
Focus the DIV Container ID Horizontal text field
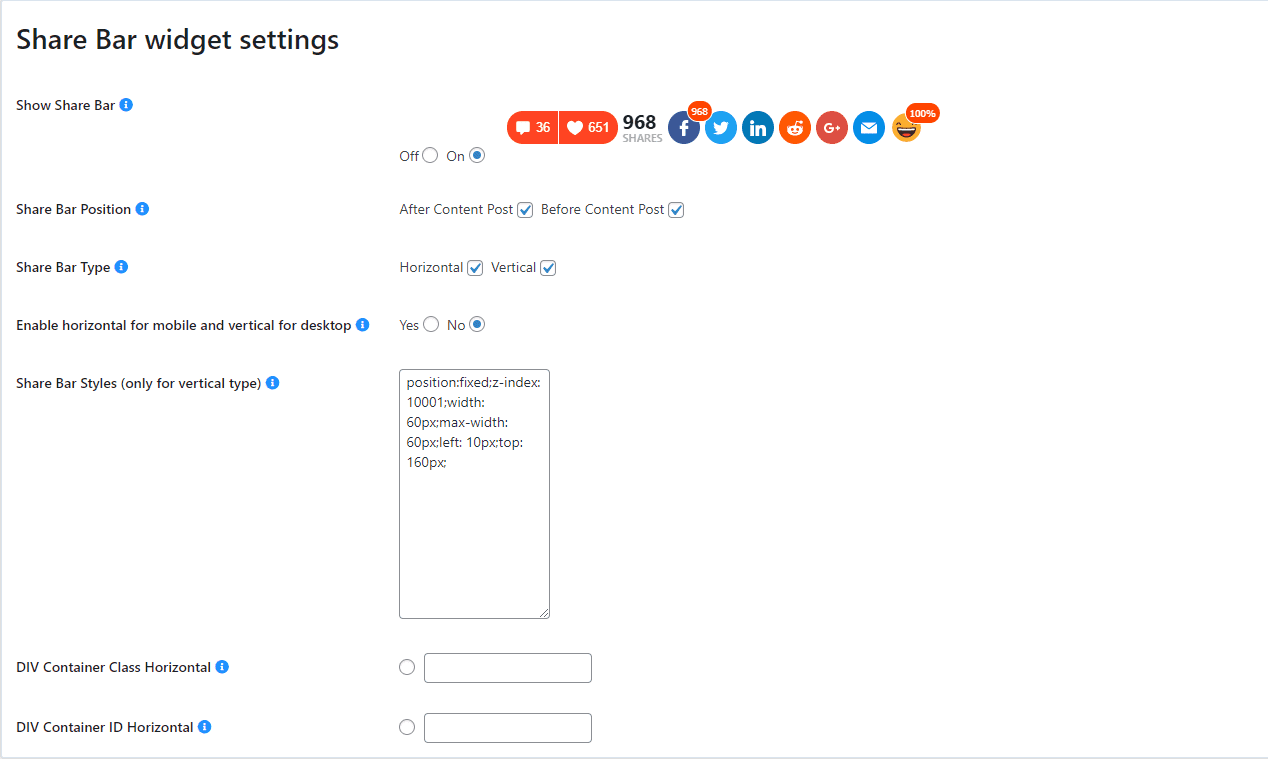click(x=508, y=728)
